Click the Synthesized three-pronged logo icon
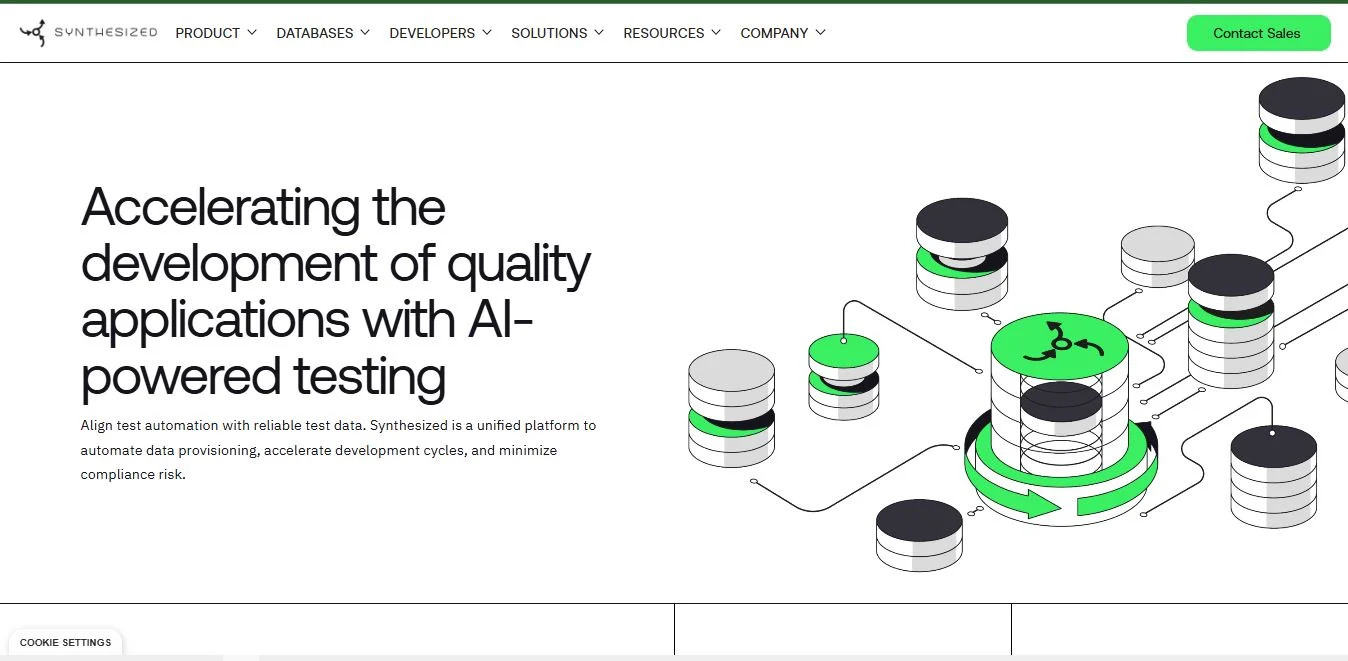The image size is (1348, 661). click(32, 32)
